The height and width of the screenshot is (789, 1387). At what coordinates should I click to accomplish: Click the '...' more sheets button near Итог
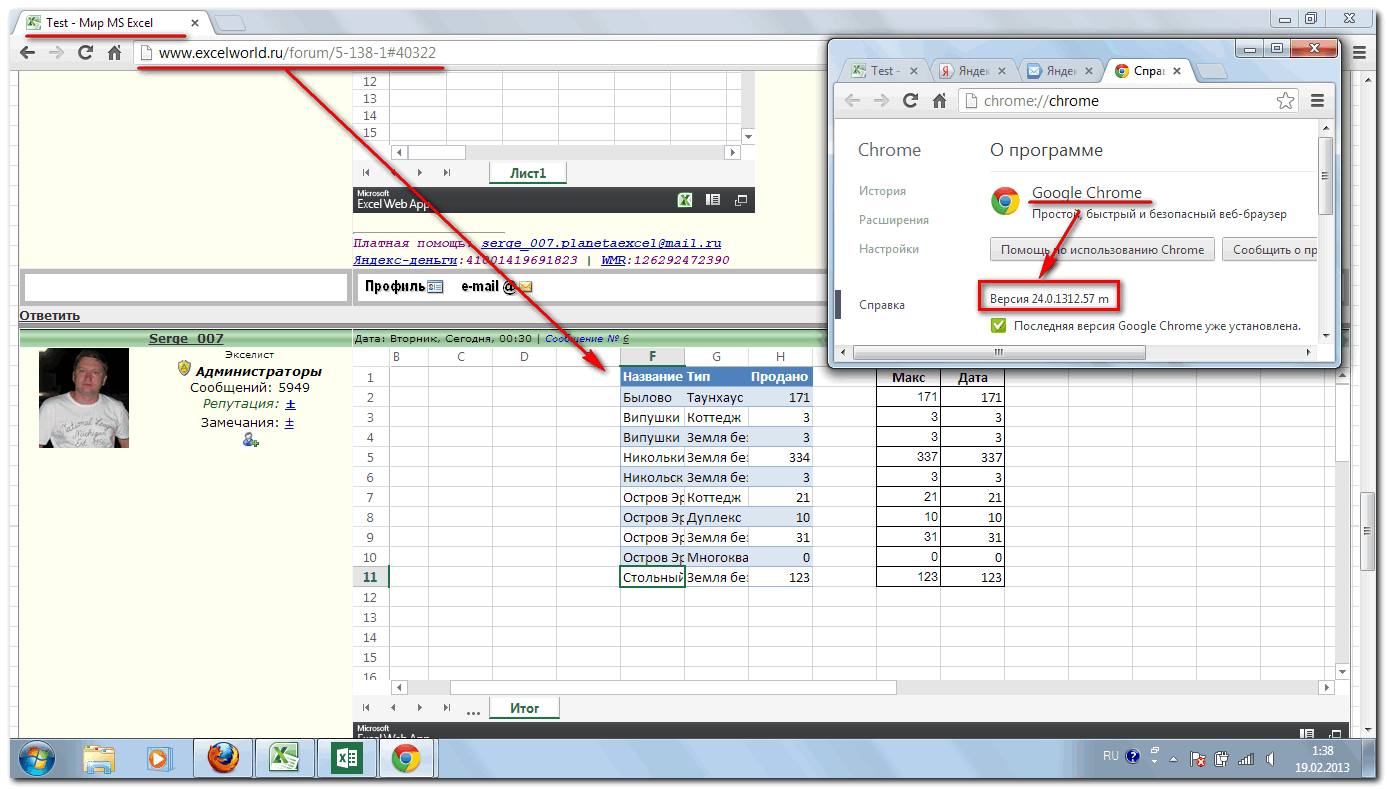(x=473, y=711)
